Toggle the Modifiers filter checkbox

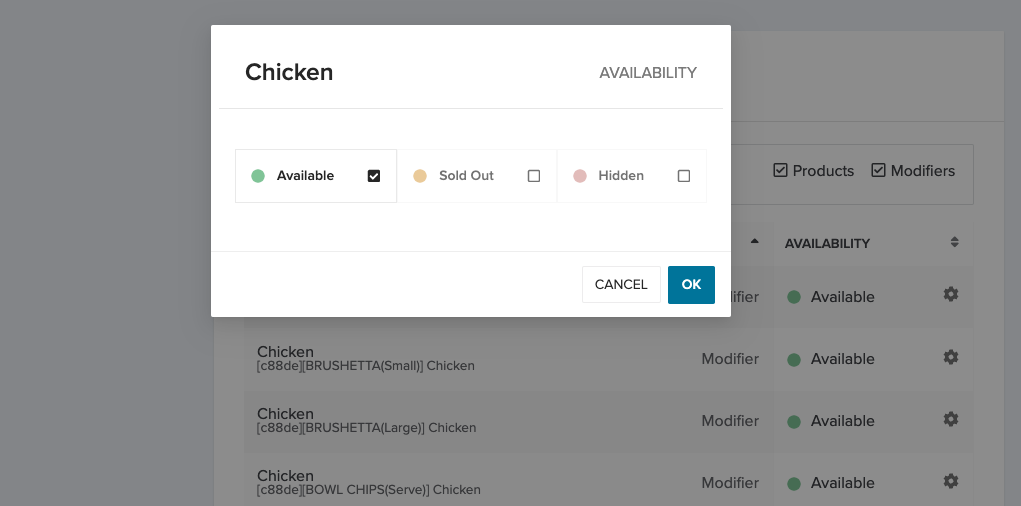(x=879, y=170)
